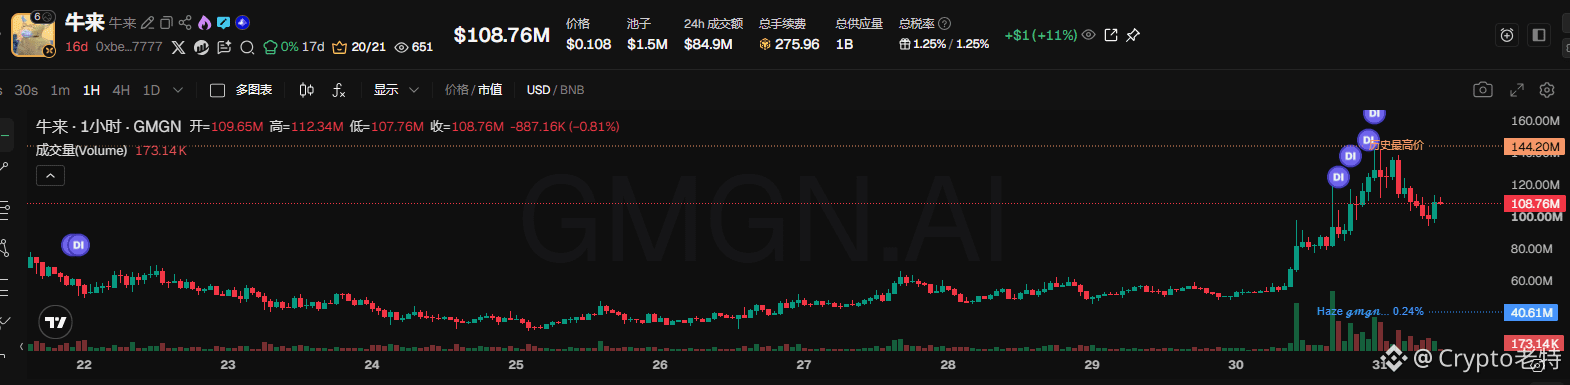Click the 总手续费 275.96 stat
The height and width of the screenshot is (385, 1570).
tap(789, 35)
